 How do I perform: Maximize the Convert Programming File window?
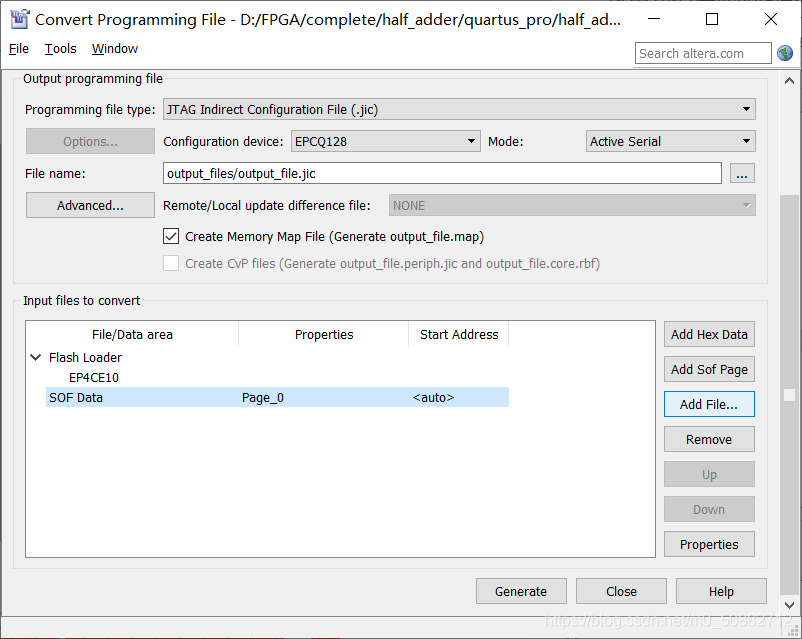(712, 19)
